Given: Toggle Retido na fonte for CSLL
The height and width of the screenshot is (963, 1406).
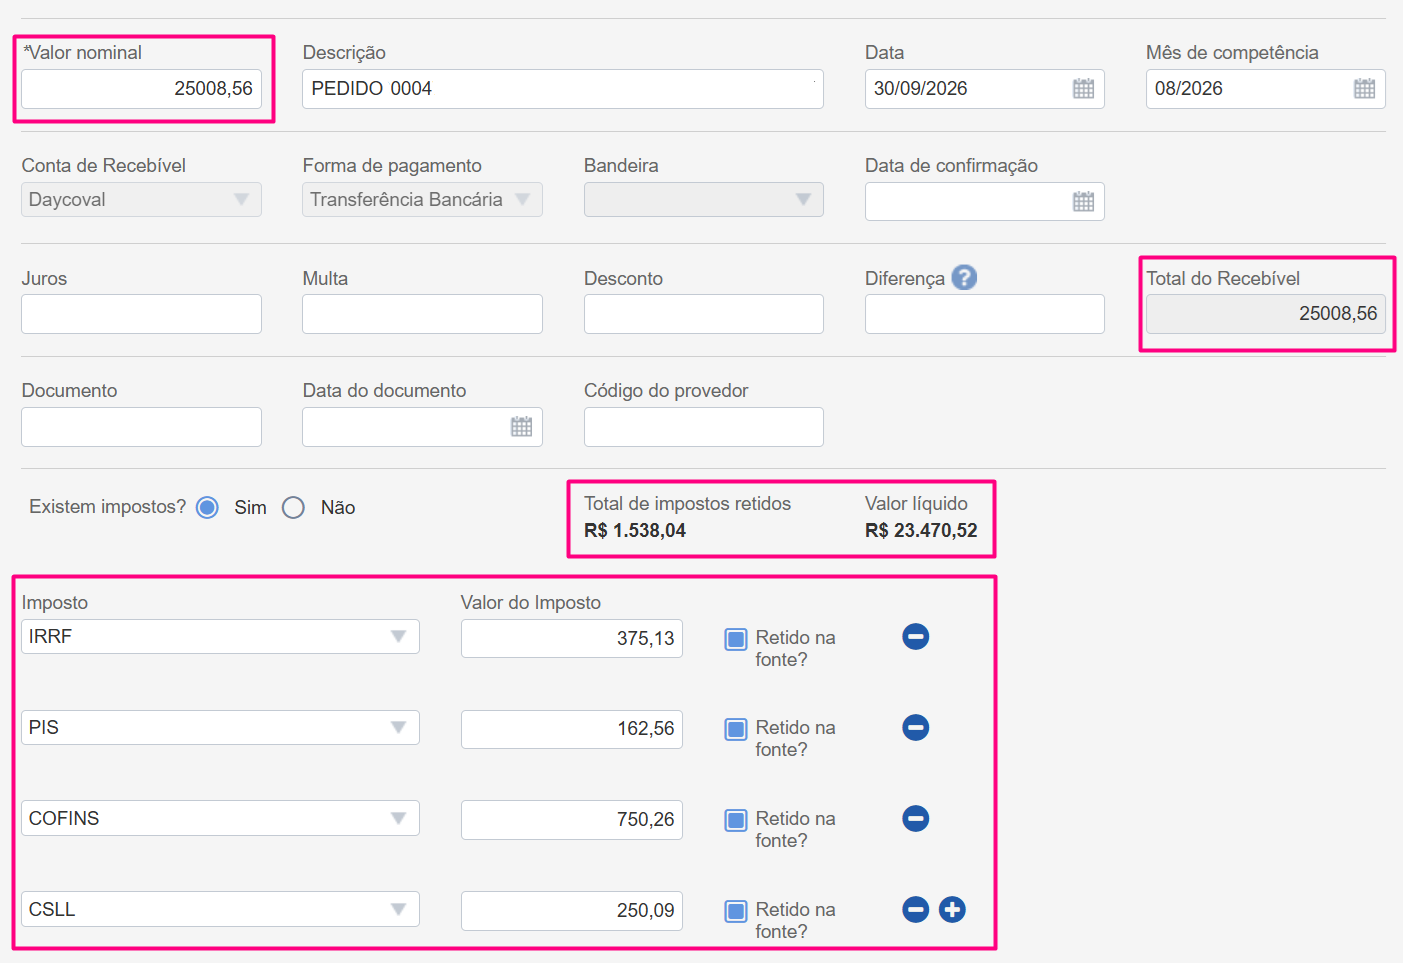Looking at the screenshot, I should (x=736, y=911).
